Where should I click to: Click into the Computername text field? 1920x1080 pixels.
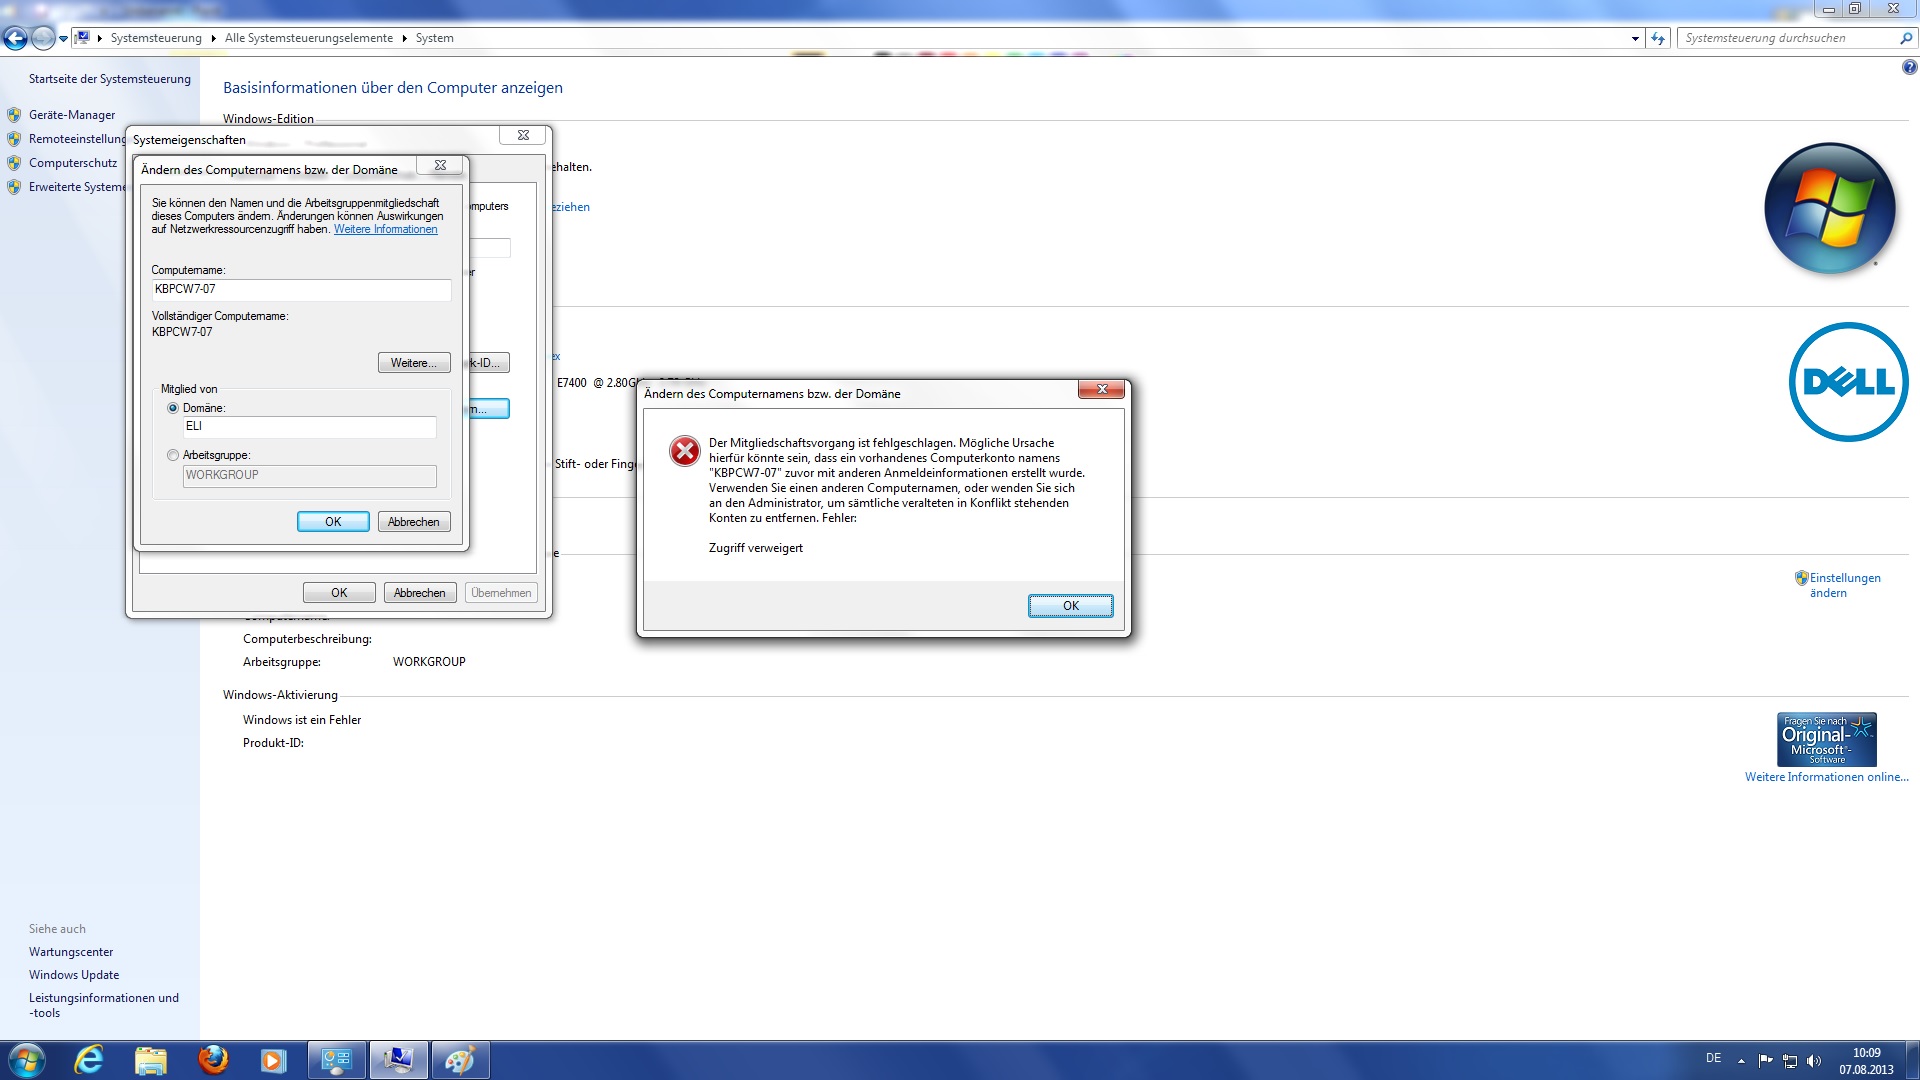click(x=301, y=289)
